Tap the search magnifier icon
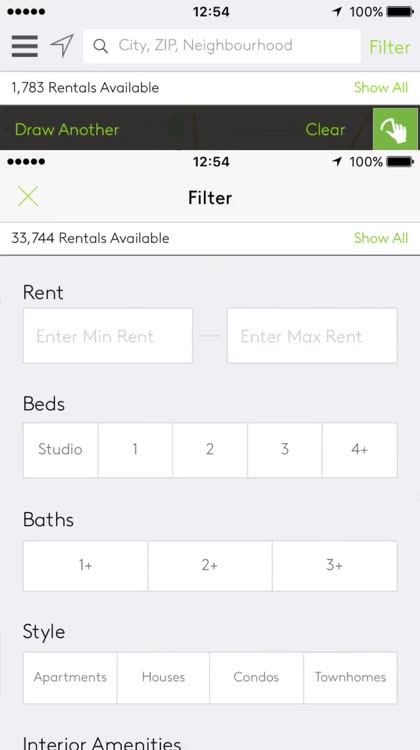420x750 pixels. pyautogui.click(x=100, y=46)
